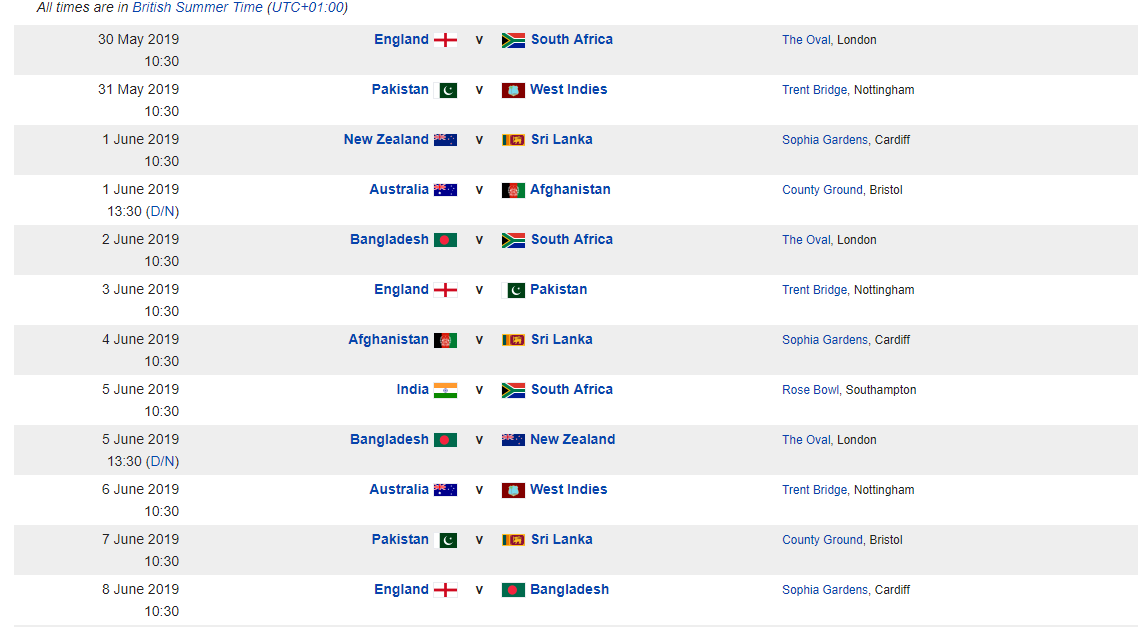Click Sri Lanka flag in New Zealand match
Screen dimensions: 1147x627
coord(514,140)
